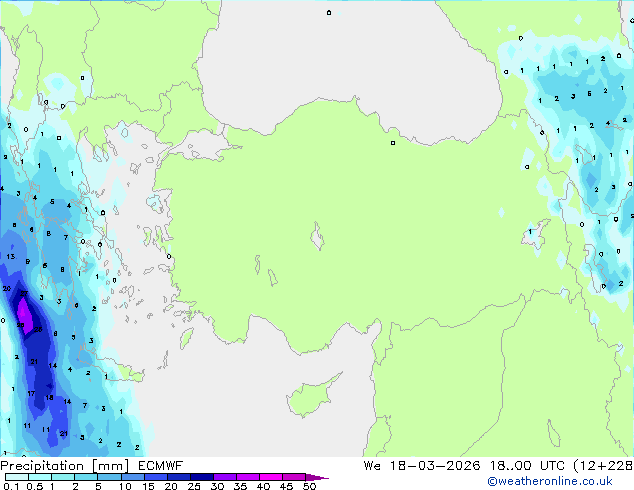Screen dimensions: 634x490
Task: Click the 0.1–0.5 mm legend color swatch
Action: pyautogui.click(x=17, y=477)
